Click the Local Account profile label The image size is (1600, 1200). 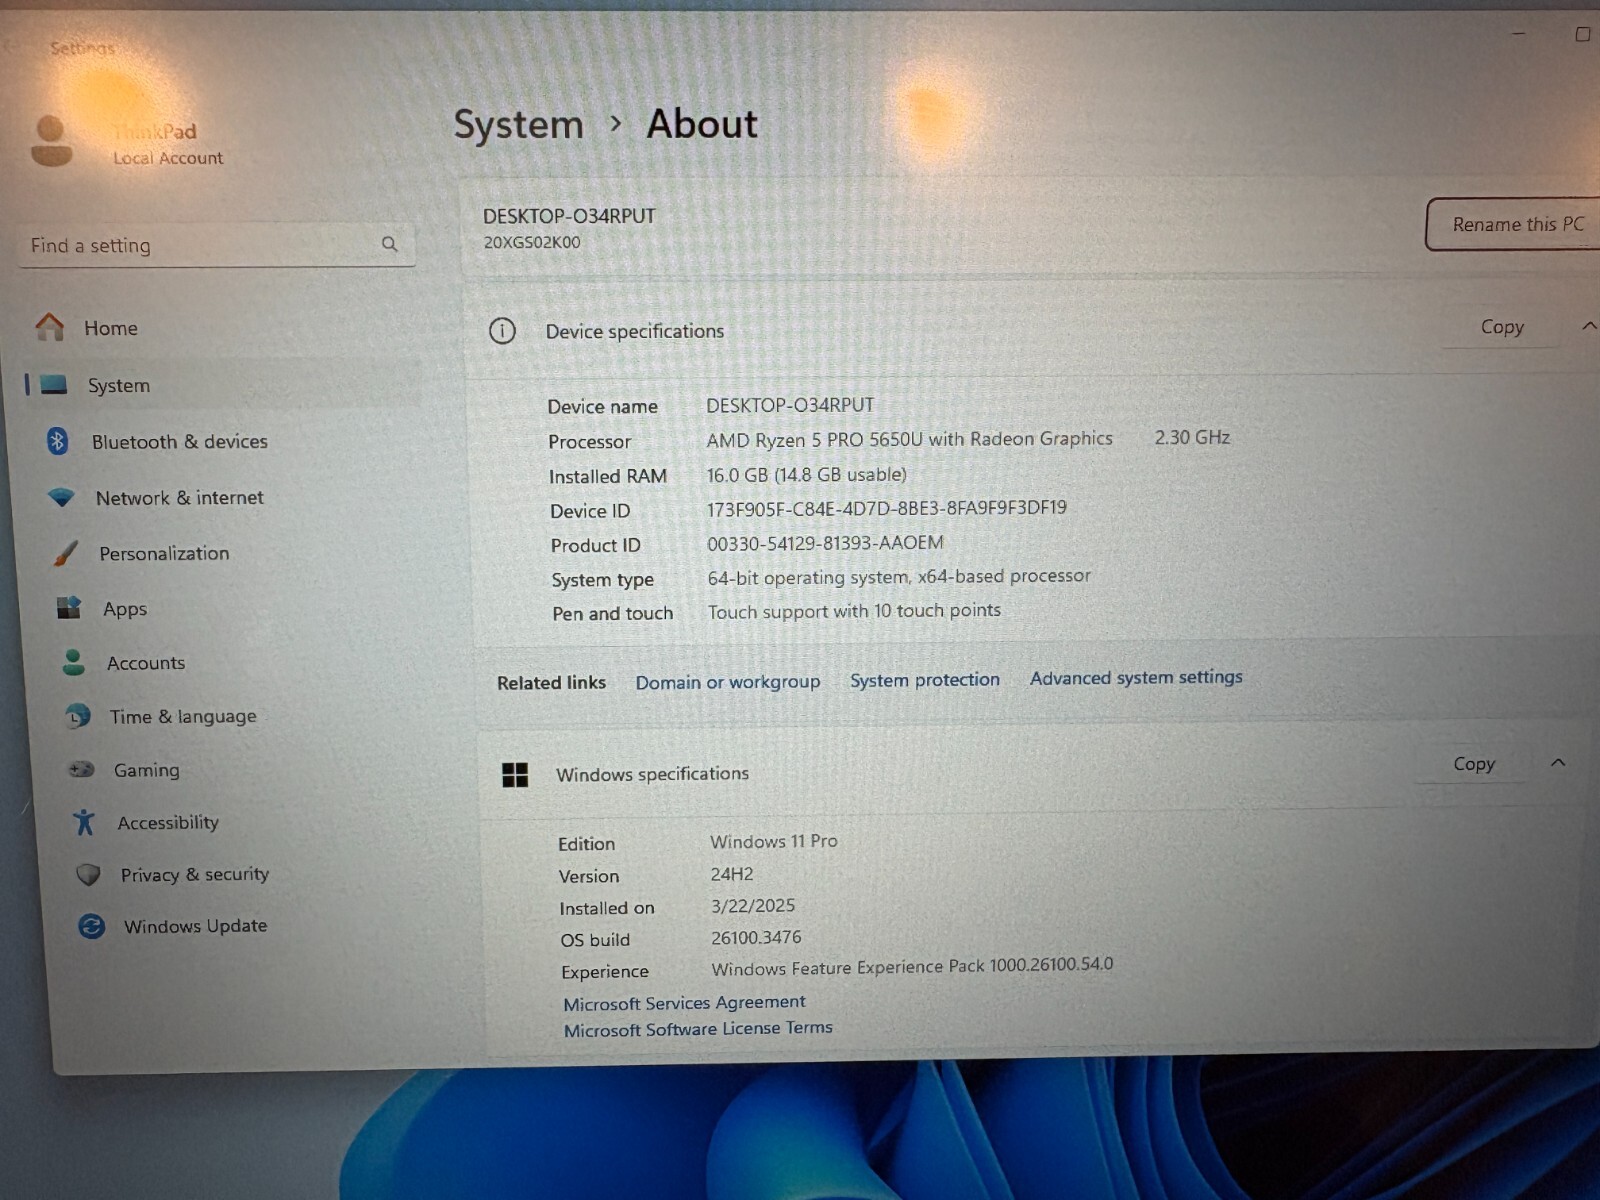tap(168, 158)
